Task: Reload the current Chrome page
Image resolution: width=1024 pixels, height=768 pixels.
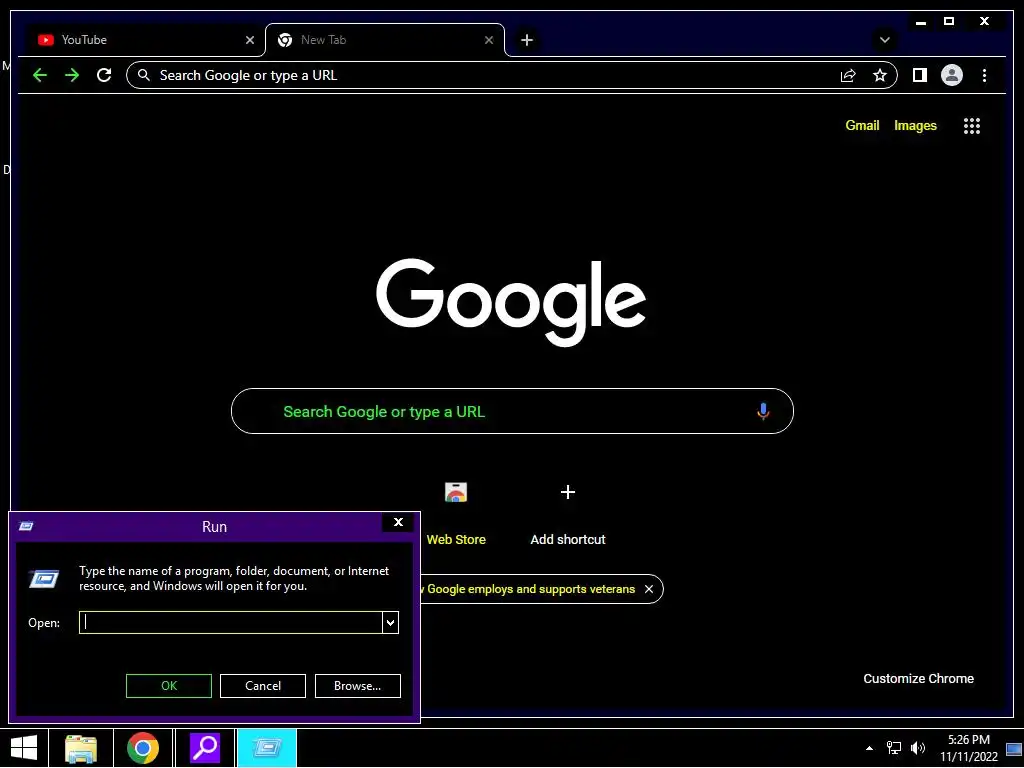Action: pos(104,75)
